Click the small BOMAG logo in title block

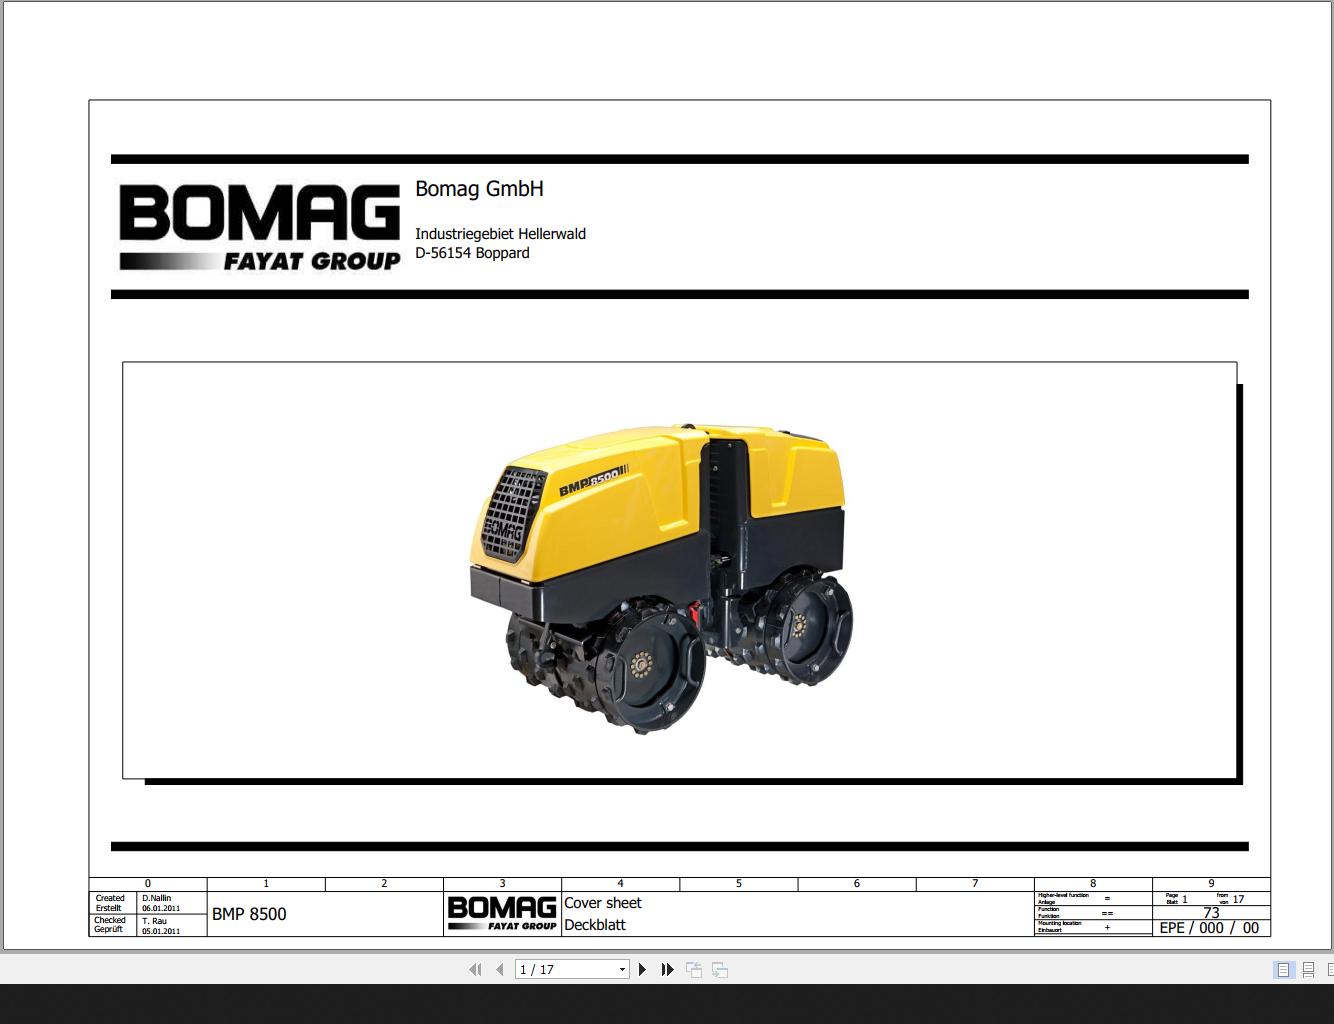[502, 913]
